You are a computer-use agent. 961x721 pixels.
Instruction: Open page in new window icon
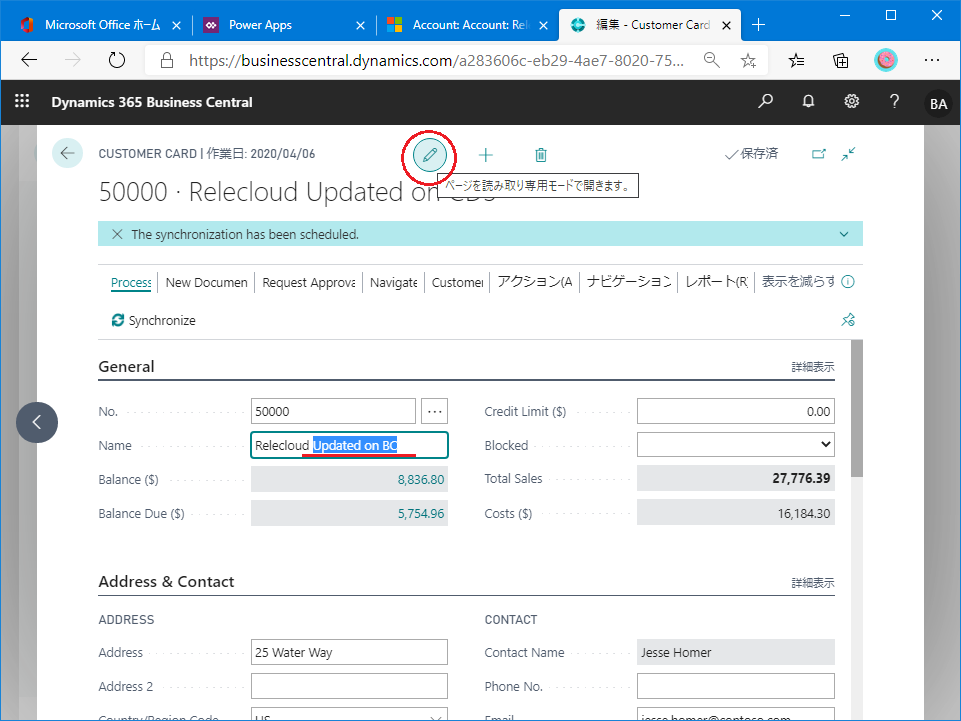pyautogui.click(x=819, y=154)
